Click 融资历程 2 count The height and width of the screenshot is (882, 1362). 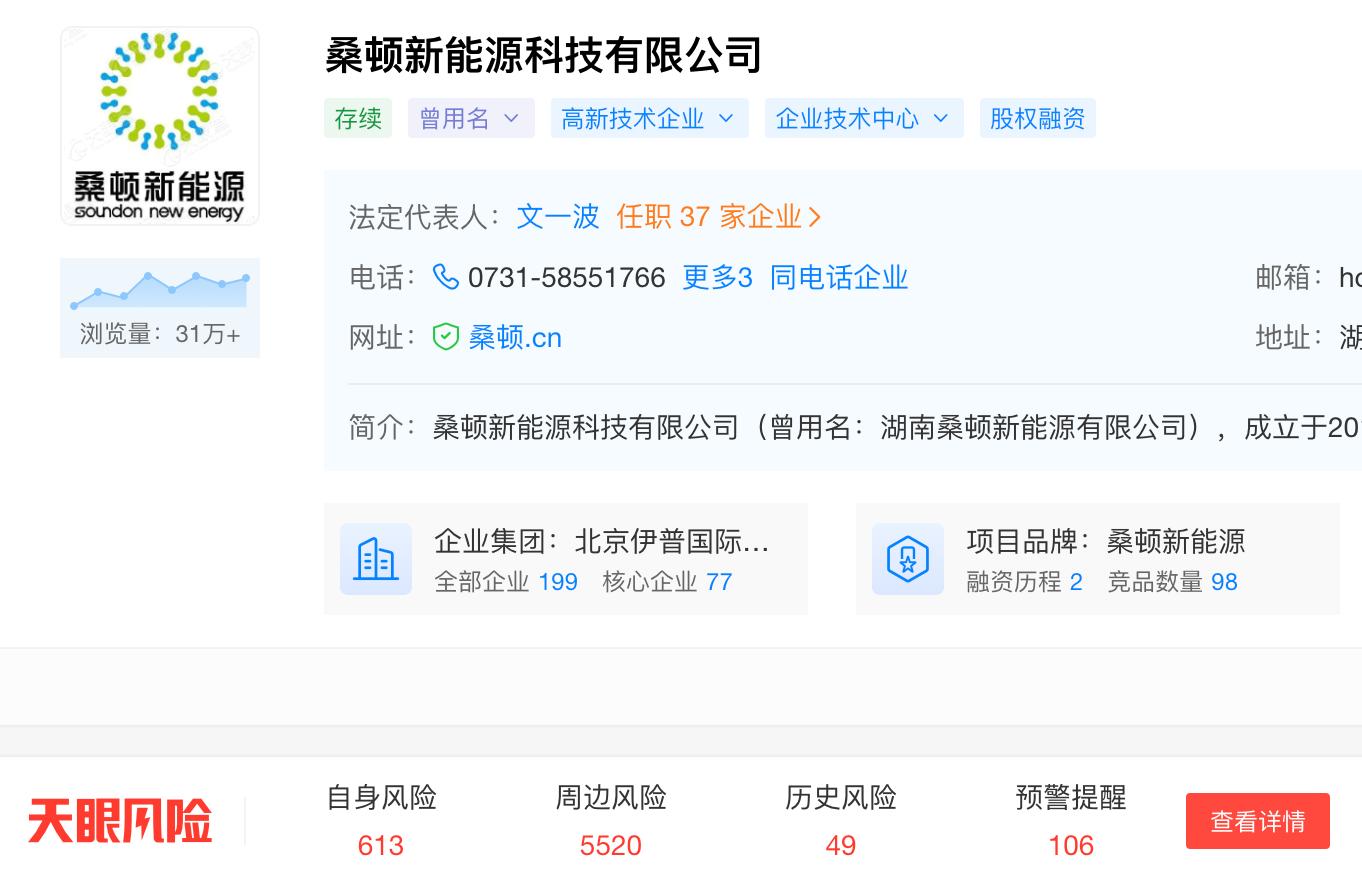point(1024,582)
